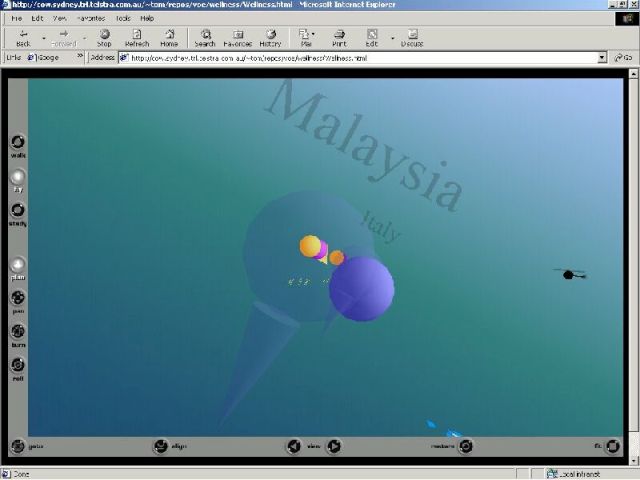Go to next viewpoint with right arrow
Image resolution: width=640 pixels, height=480 pixels.
[x=334, y=446]
